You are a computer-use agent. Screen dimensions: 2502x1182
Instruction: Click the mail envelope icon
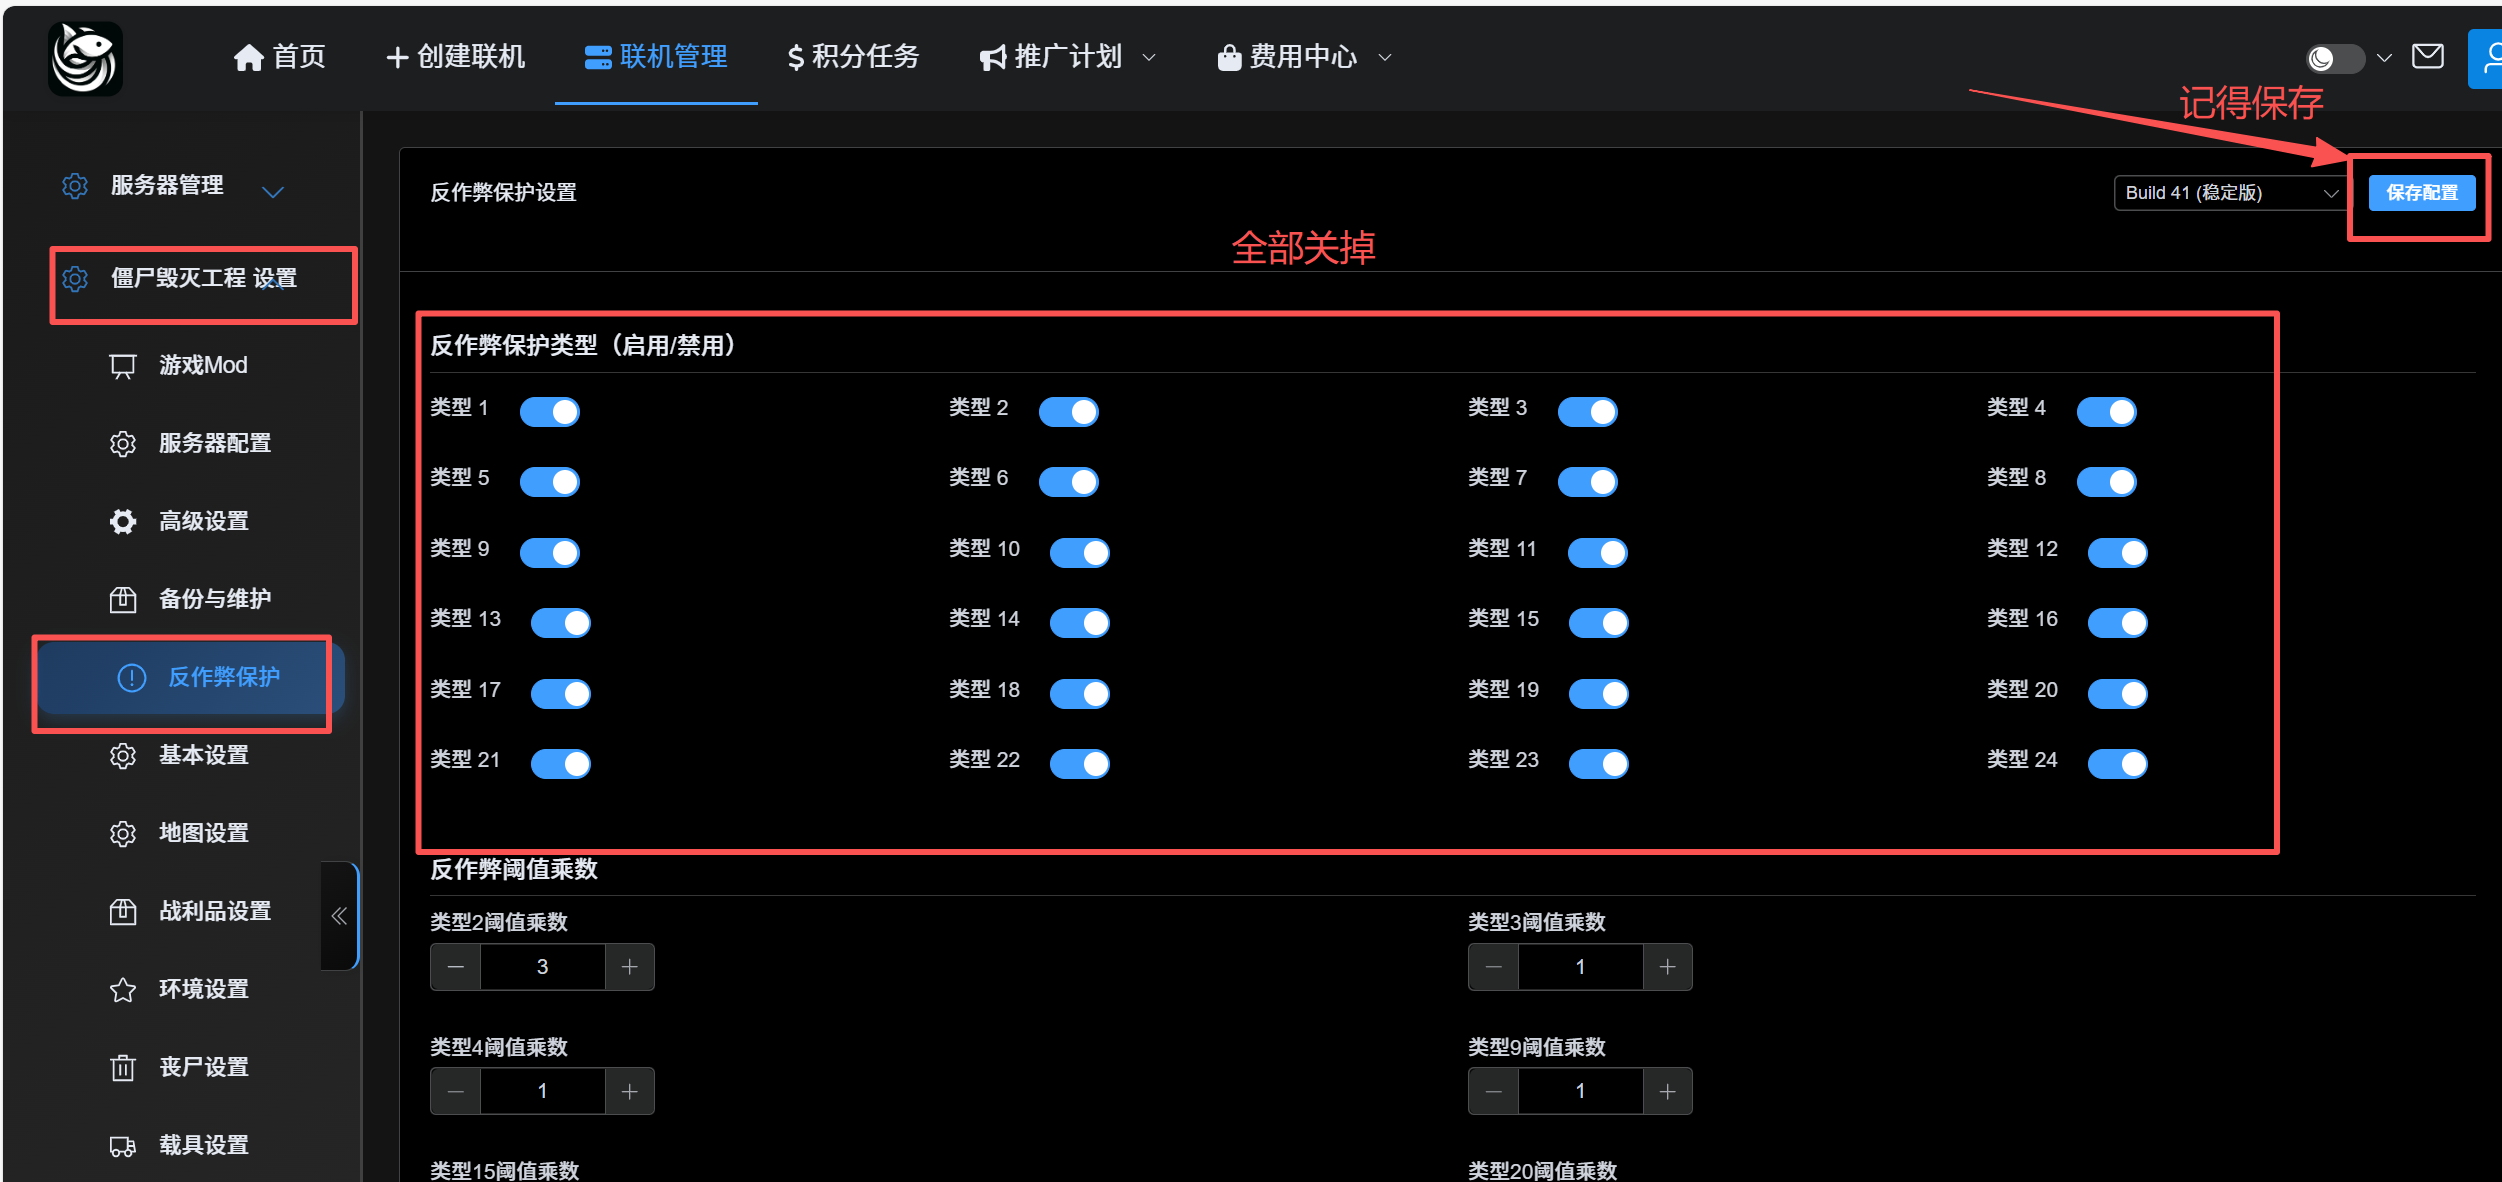(2427, 57)
